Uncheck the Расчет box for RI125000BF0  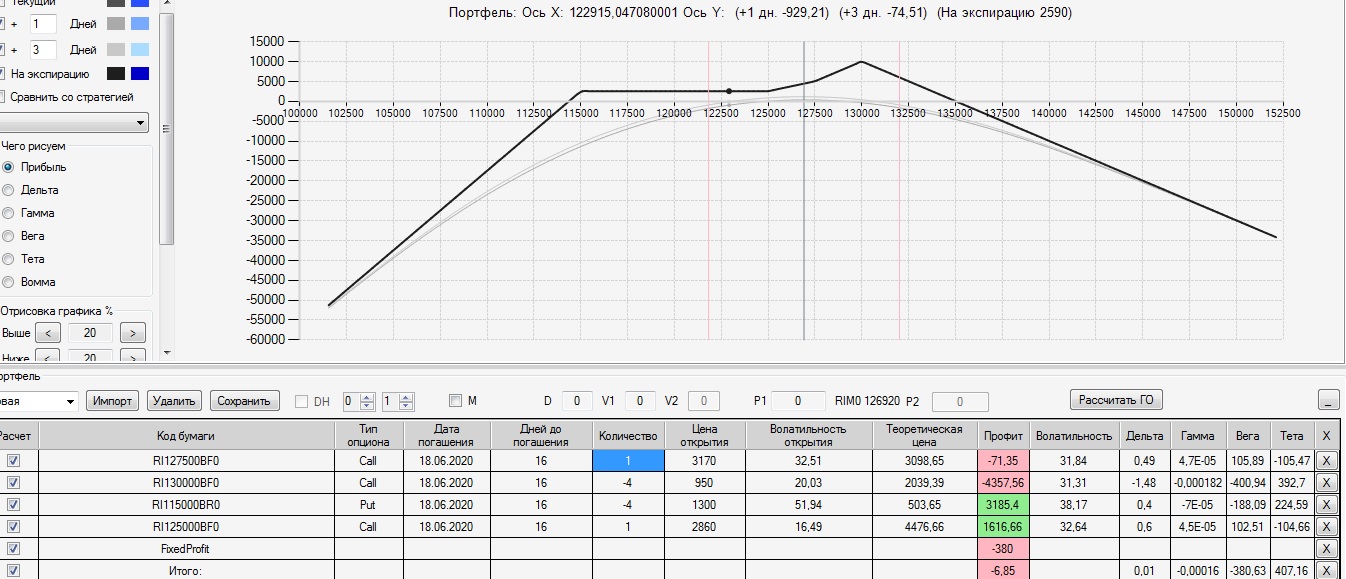pyautogui.click(x=14, y=526)
